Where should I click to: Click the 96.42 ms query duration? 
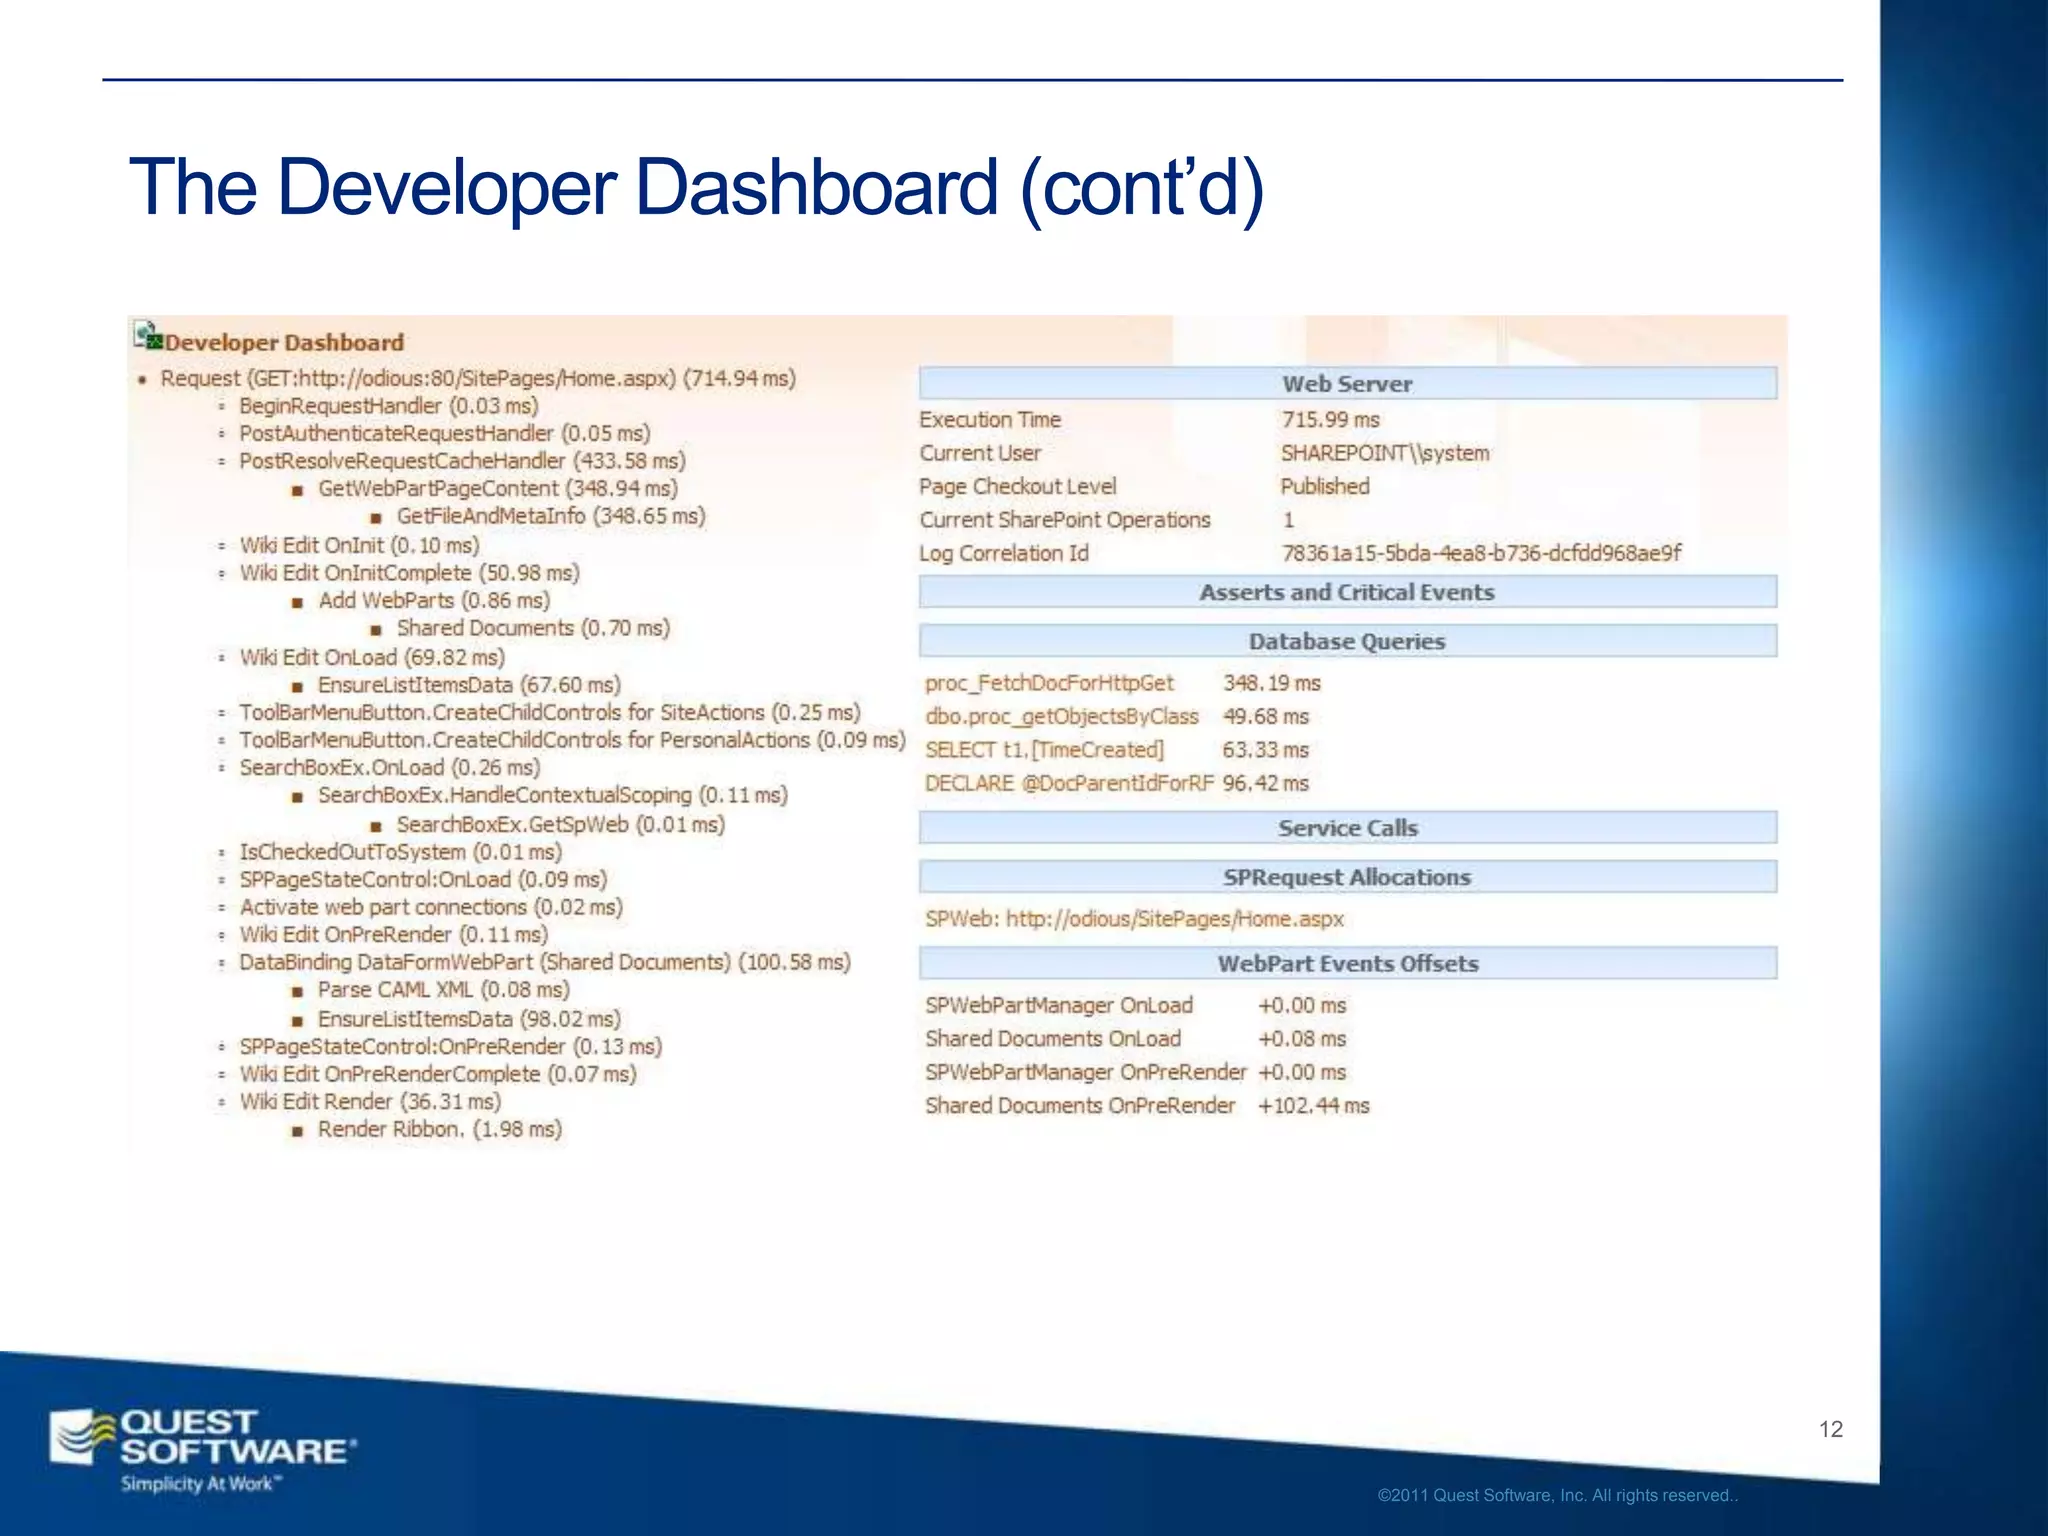click(x=1265, y=783)
